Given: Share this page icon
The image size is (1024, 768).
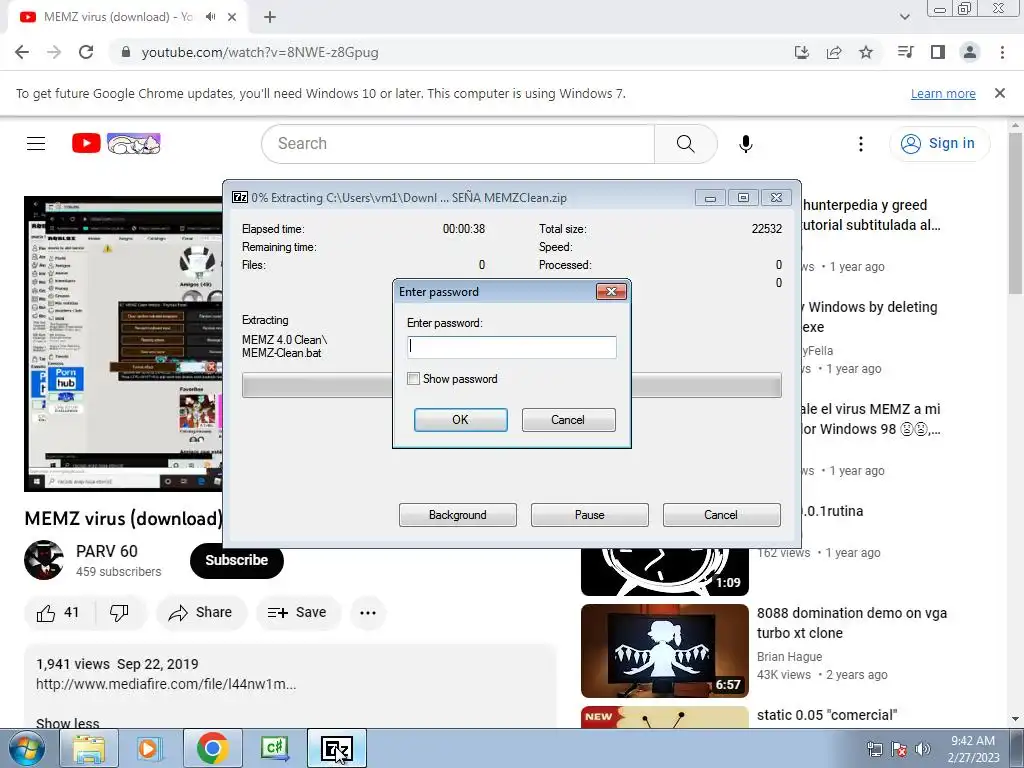Looking at the screenshot, I should (834, 52).
